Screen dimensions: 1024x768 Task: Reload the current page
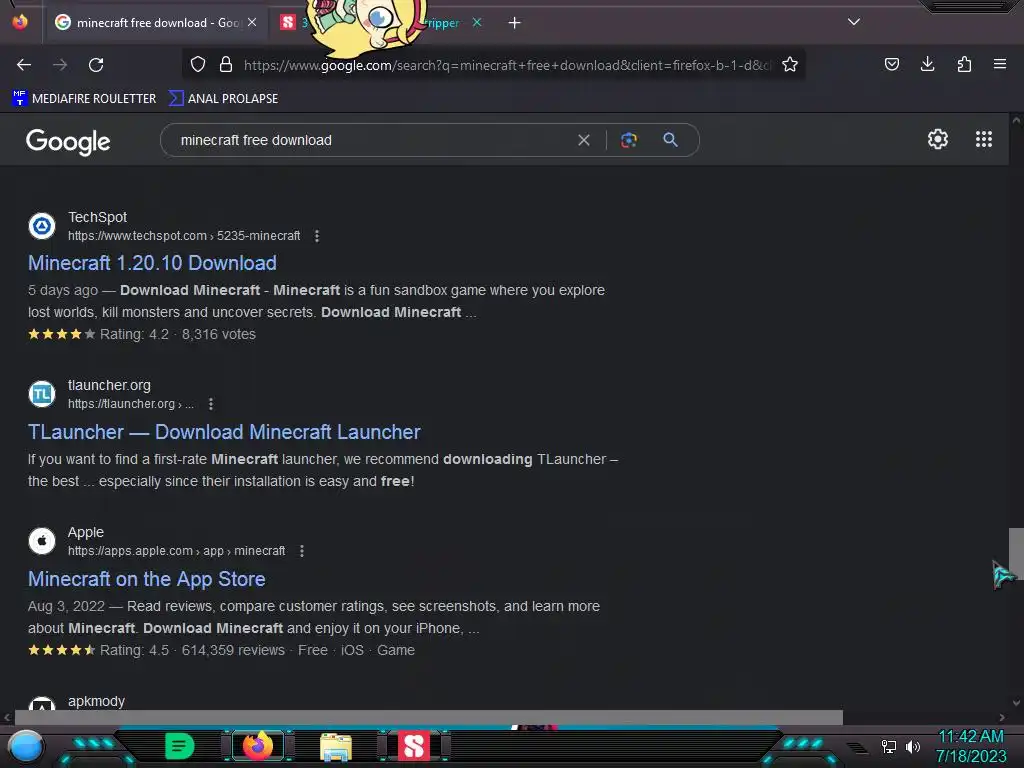[96, 65]
